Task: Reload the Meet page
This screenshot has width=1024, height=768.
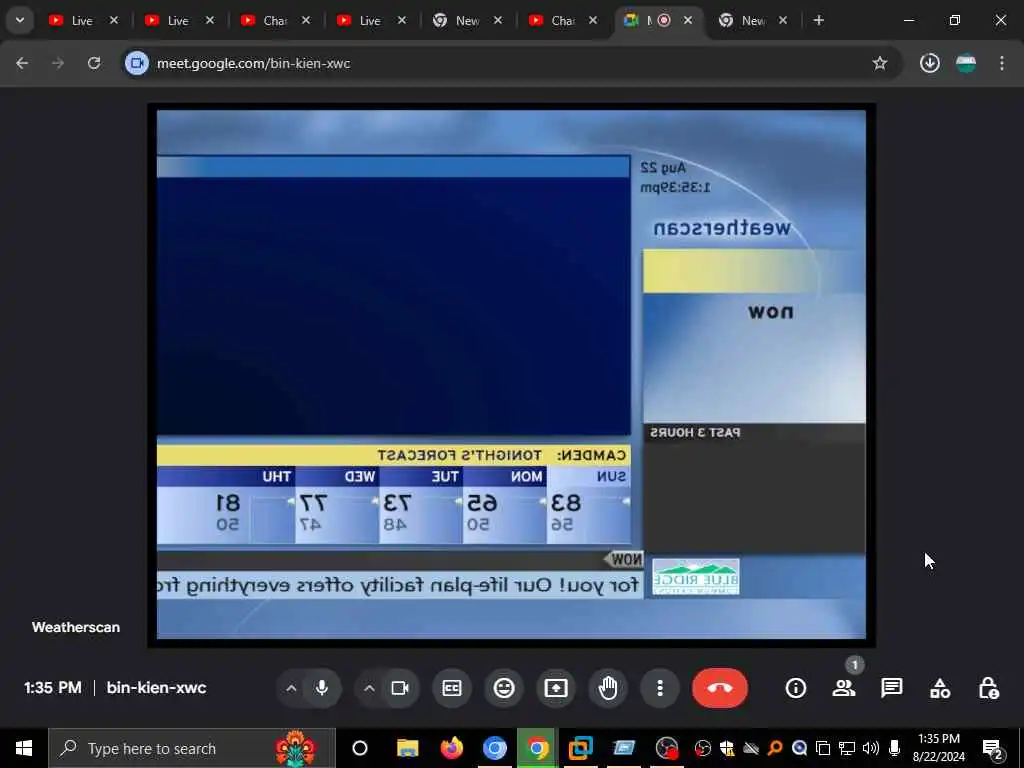Action: click(x=94, y=63)
